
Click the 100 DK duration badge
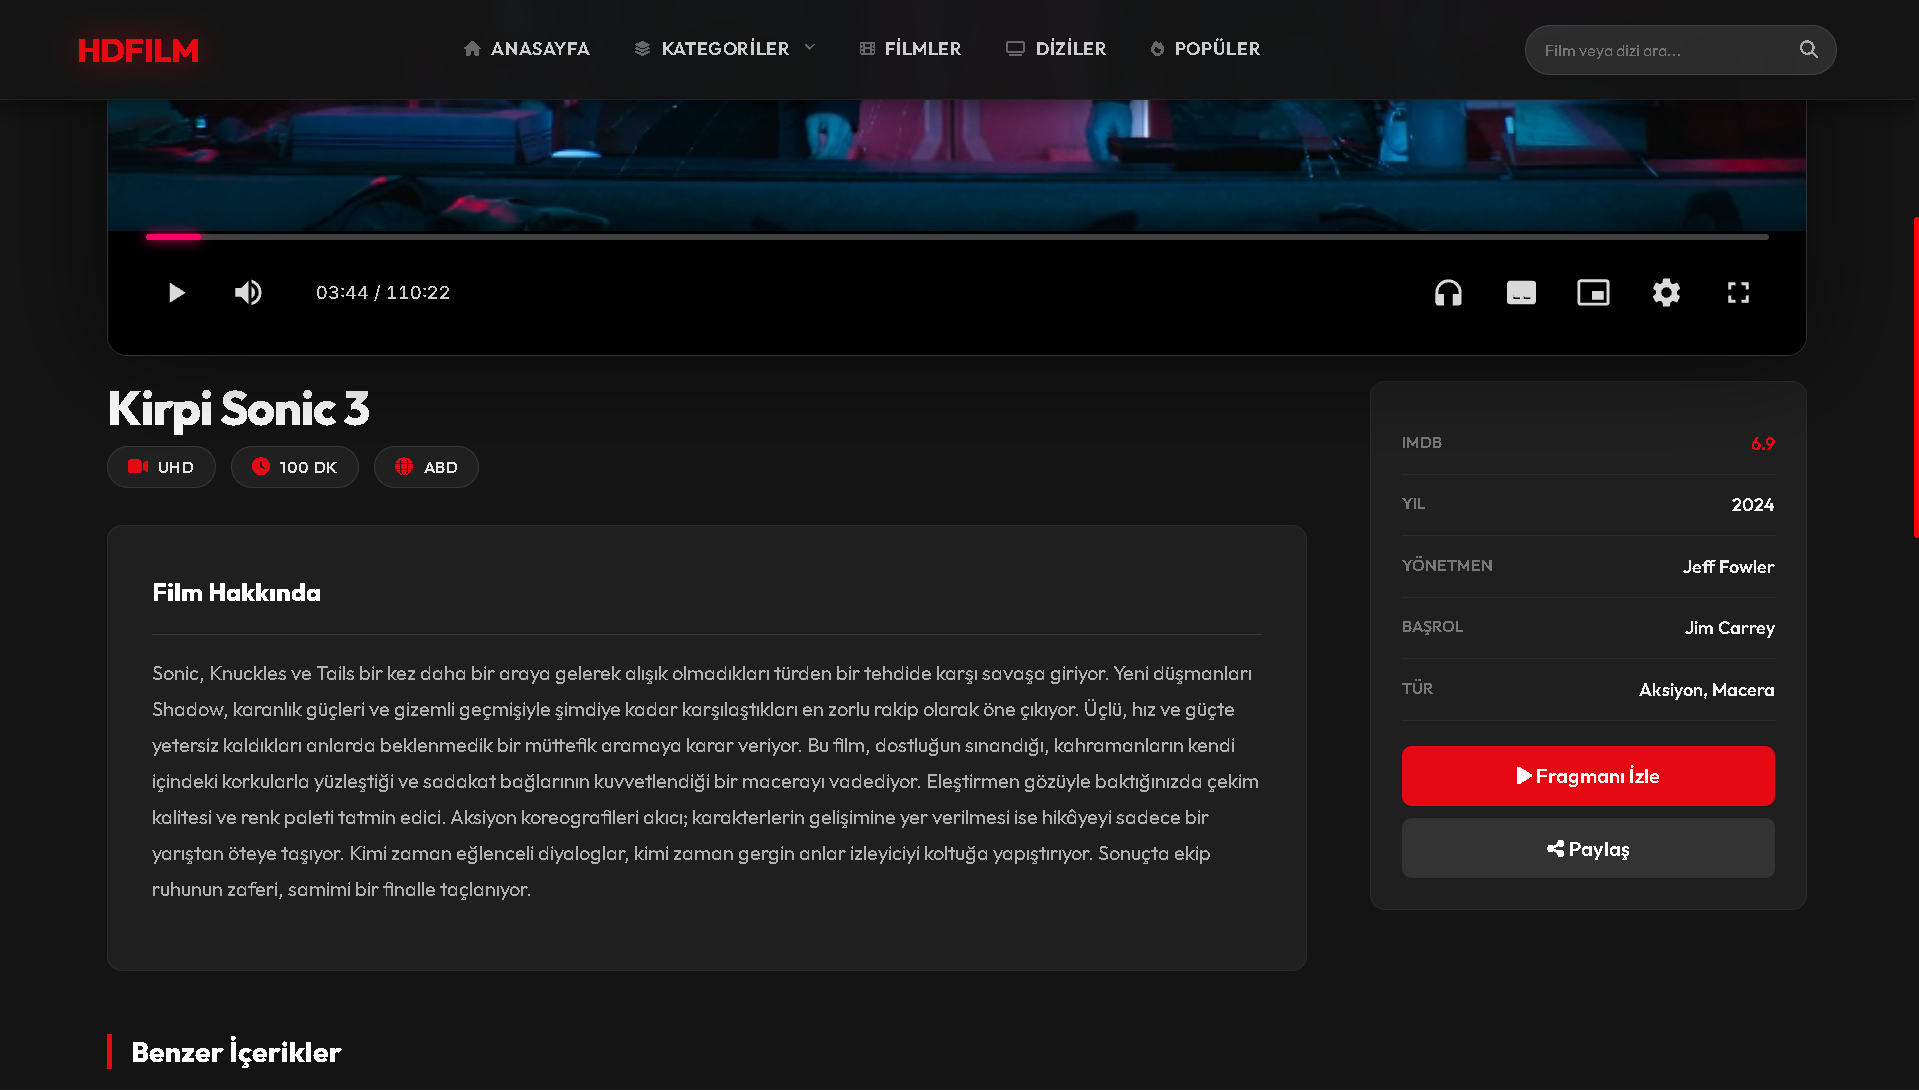click(294, 467)
